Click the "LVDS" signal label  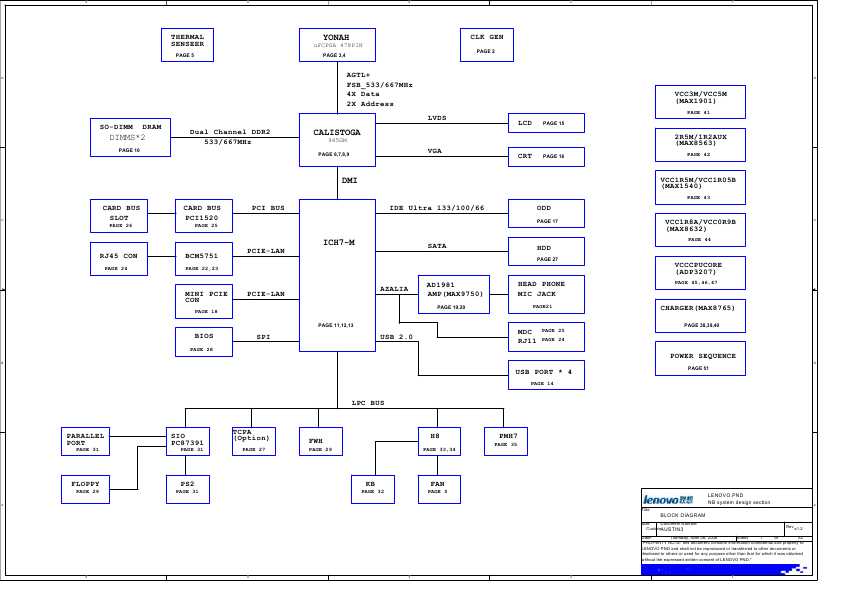(437, 118)
